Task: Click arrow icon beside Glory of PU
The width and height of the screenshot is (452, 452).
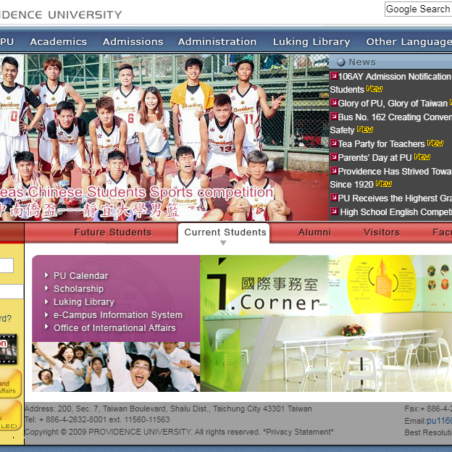Action: point(334,103)
